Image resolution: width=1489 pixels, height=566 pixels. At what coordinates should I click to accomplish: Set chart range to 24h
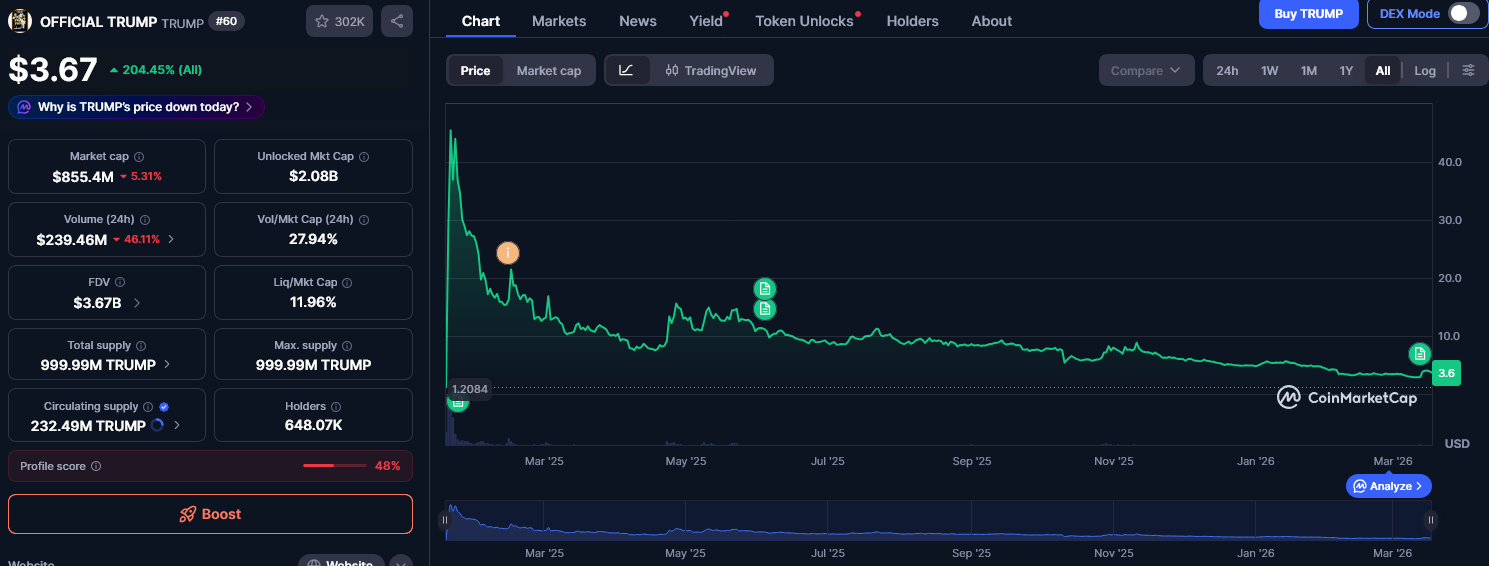pyautogui.click(x=1227, y=70)
